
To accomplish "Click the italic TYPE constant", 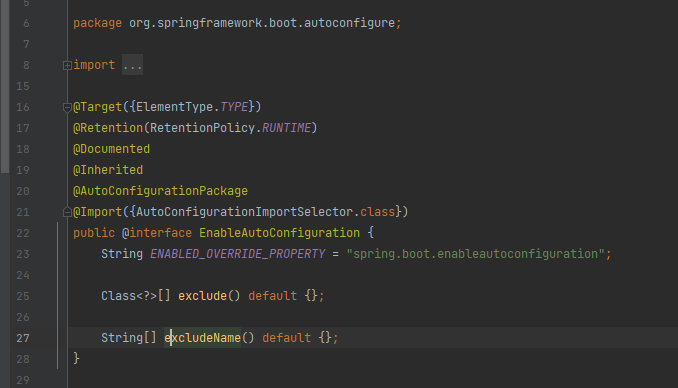I will point(234,107).
